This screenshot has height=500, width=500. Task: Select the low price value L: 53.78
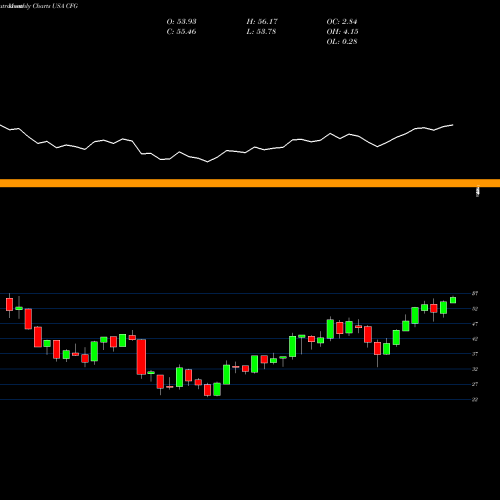(261, 32)
